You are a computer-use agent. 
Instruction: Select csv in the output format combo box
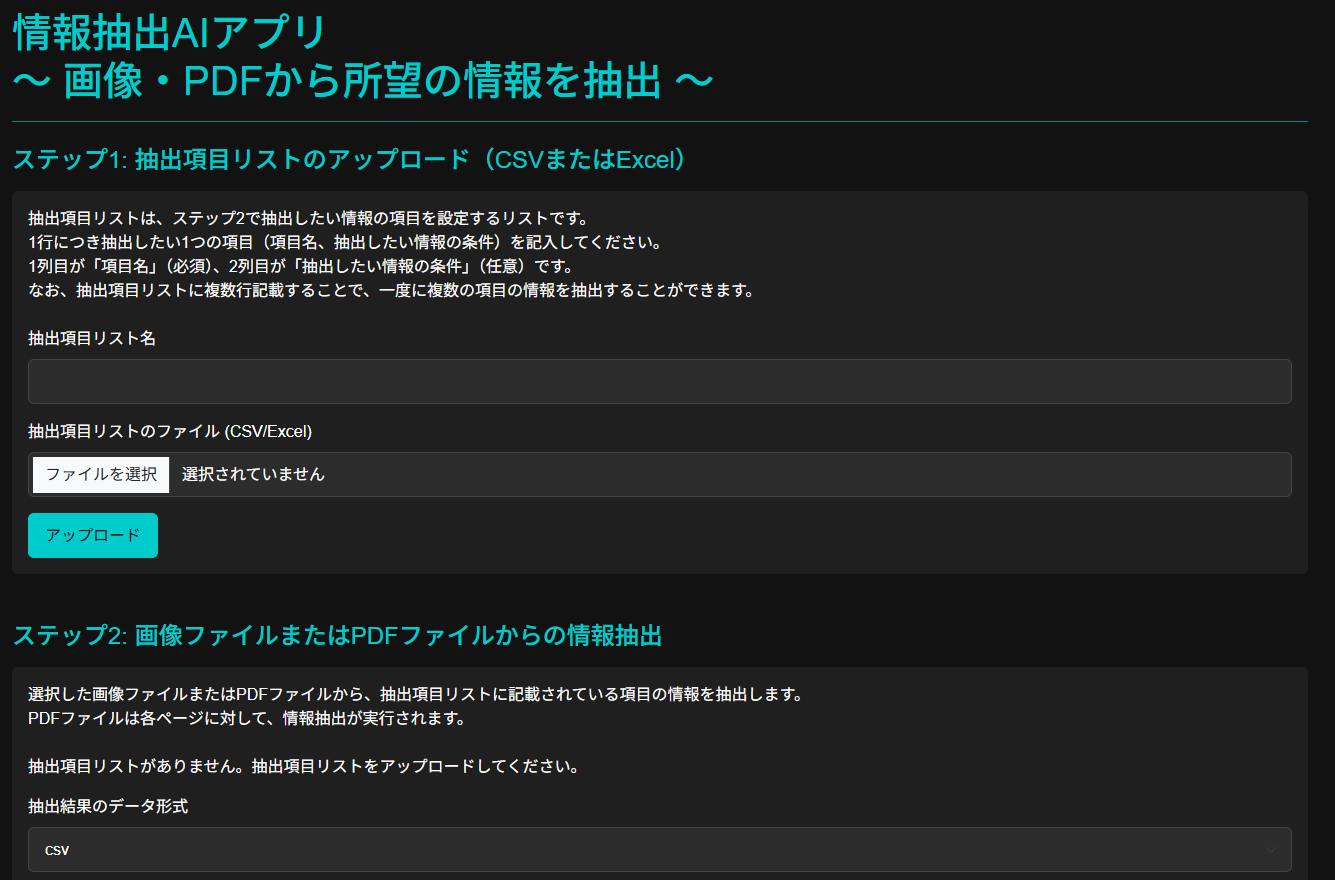tap(660, 849)
